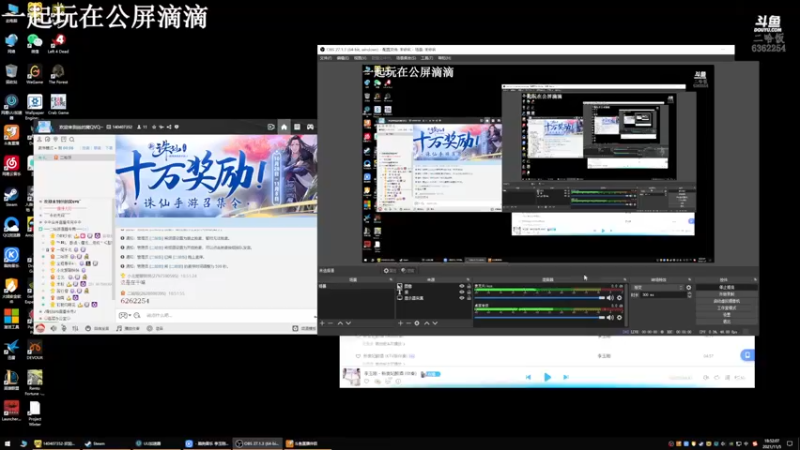Open the Windows Start button

(7, 443)
